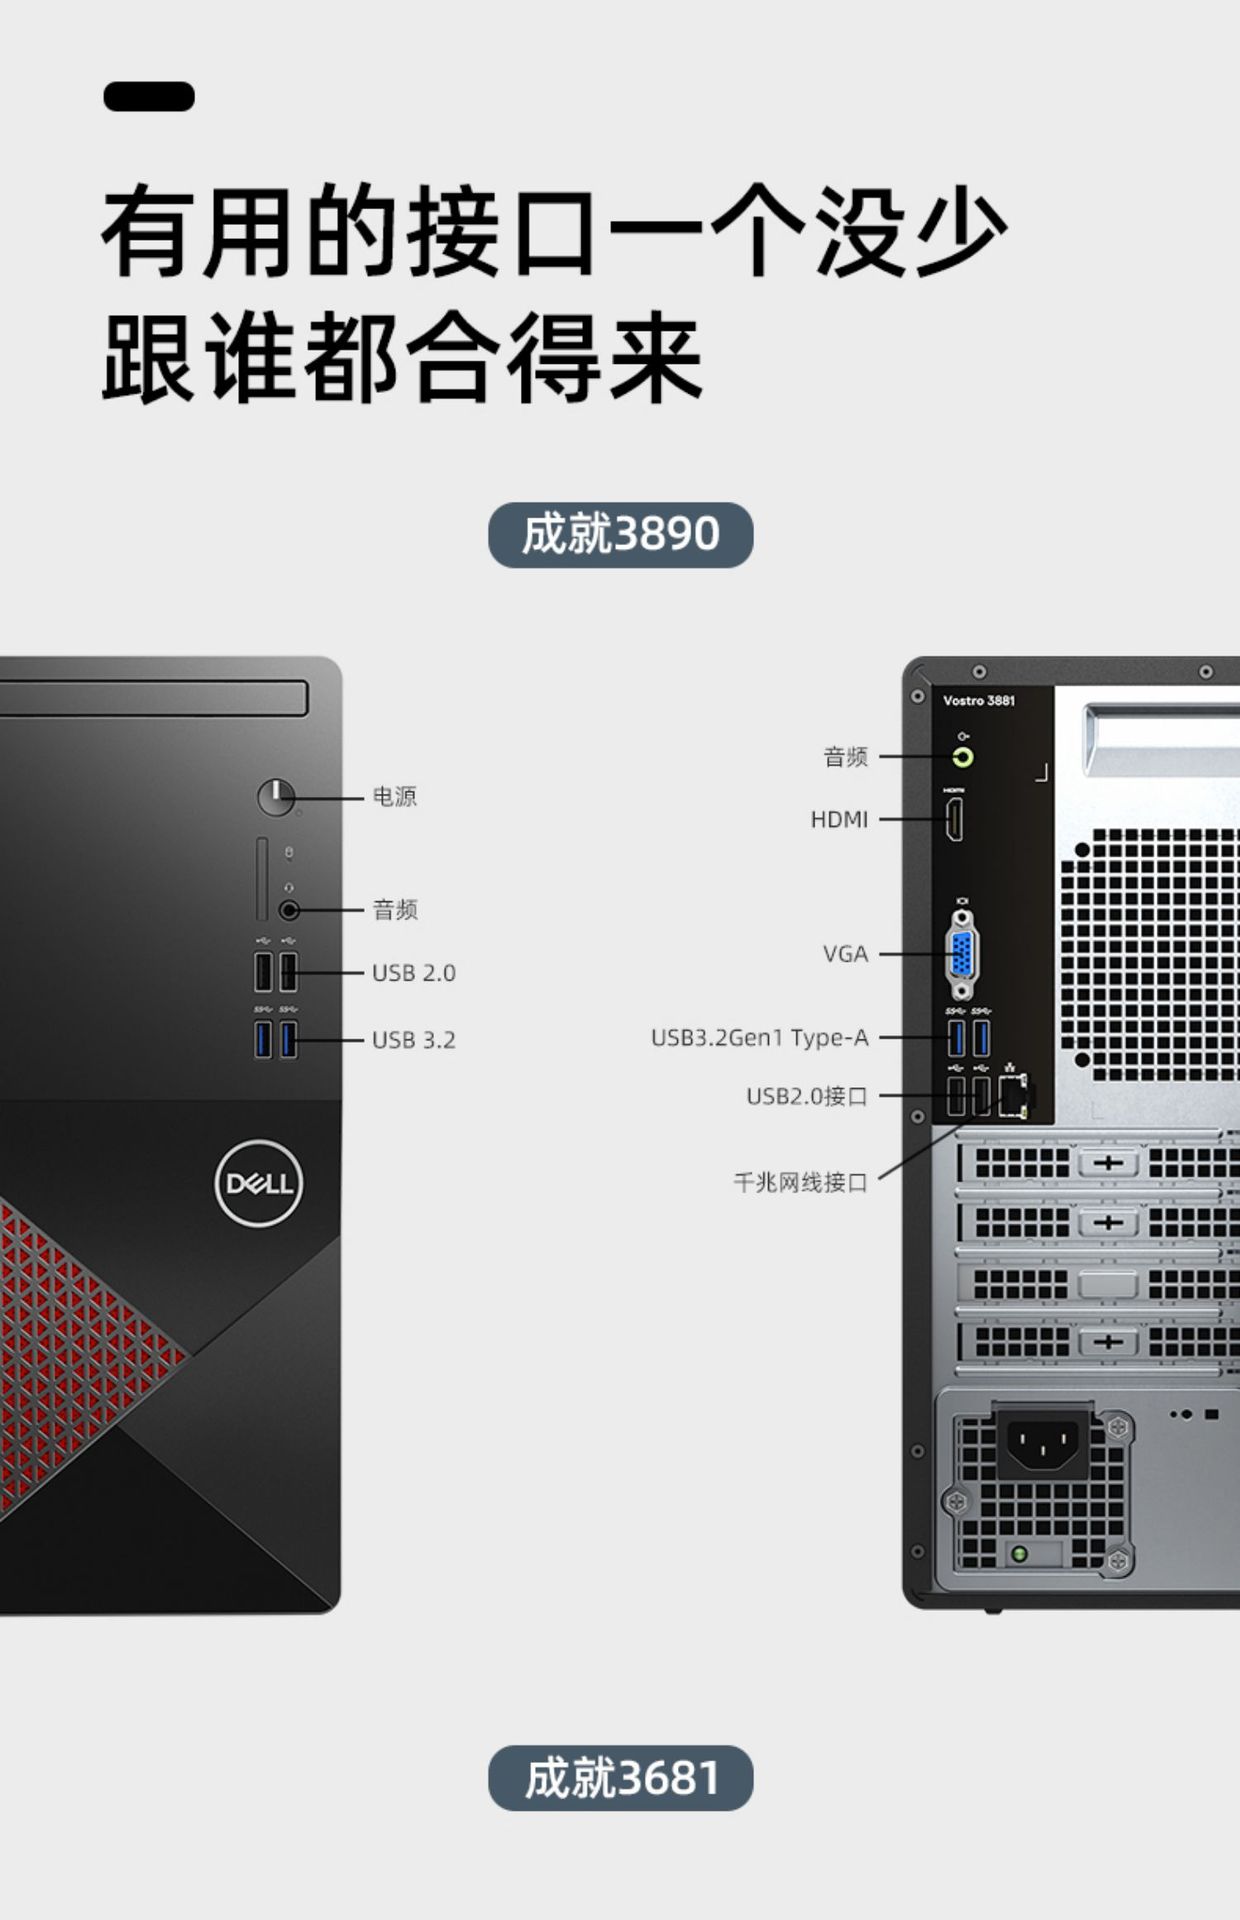This screenshot has width=1240, height=1920.
Task: Click the rear USB2.0 ports
Action: click(969, 1096)
